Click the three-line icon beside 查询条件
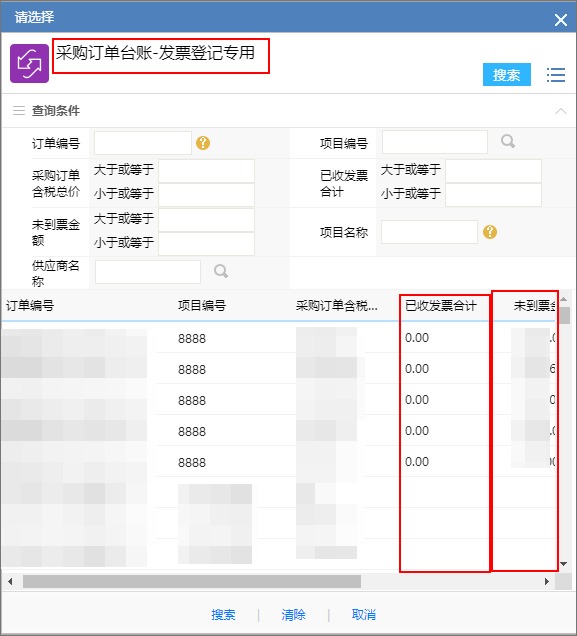The width and height of the screenshot is (577, 636). point(19,110)
